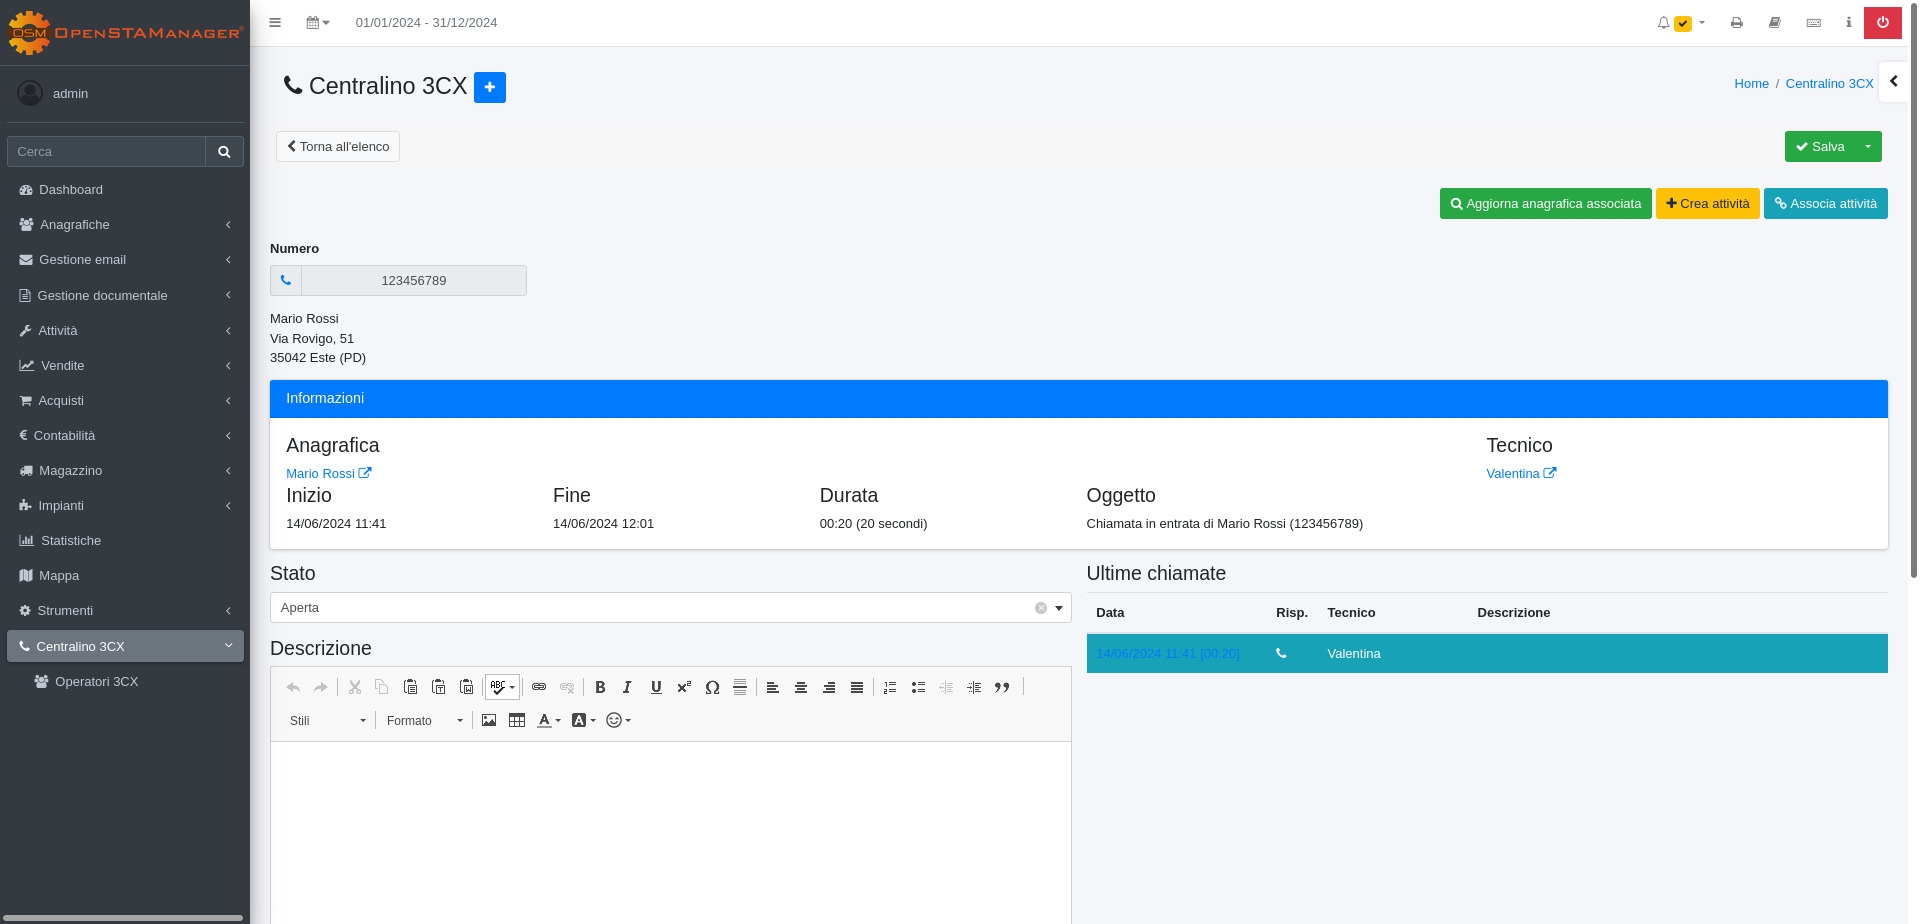This screenshot has width=1920, height=924.
Task: Open Operatori 3CX submenu item
Action: (96, 682)
